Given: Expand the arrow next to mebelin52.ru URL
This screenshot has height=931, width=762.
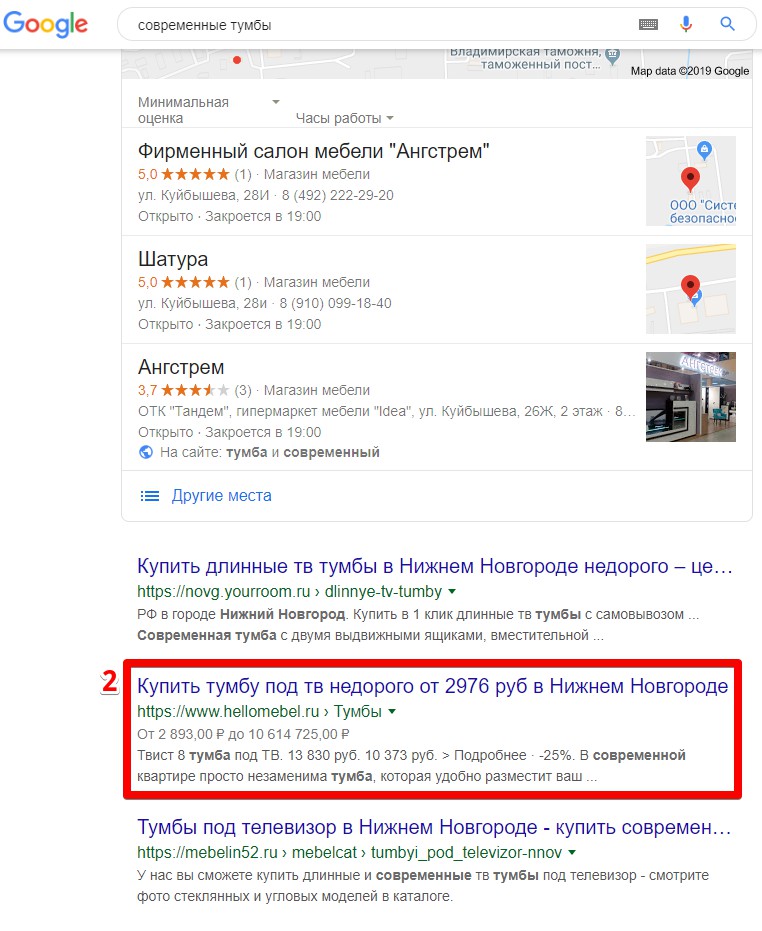Looking at the screenshot, I should [x=572, y=853].
